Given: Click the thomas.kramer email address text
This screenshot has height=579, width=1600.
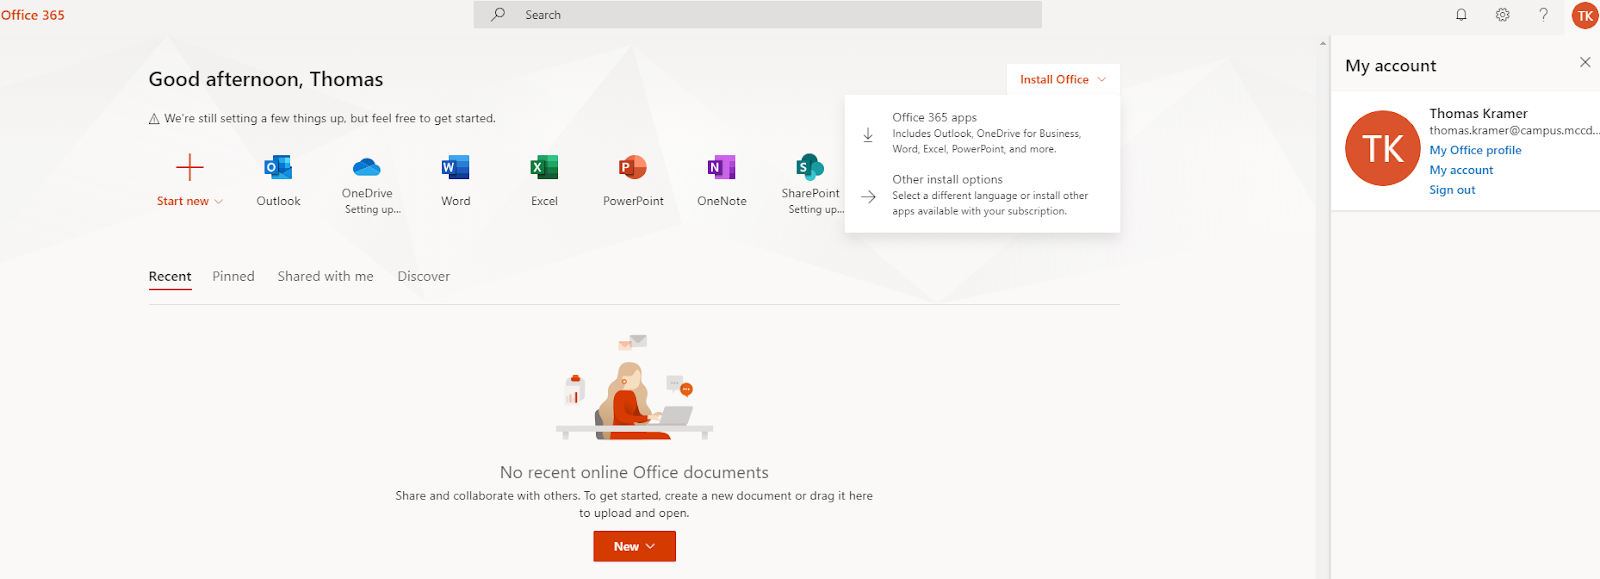Looking at the screenshot, I should tap(1514, 131).
